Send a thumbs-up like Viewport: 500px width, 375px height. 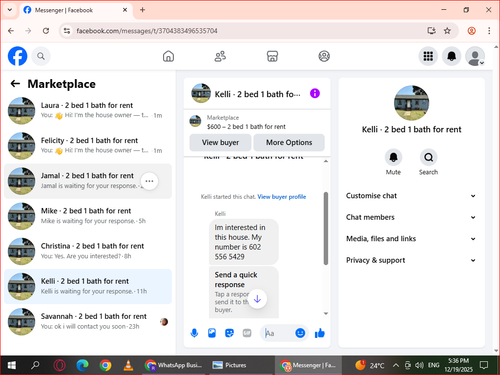(x=320, y=333)
